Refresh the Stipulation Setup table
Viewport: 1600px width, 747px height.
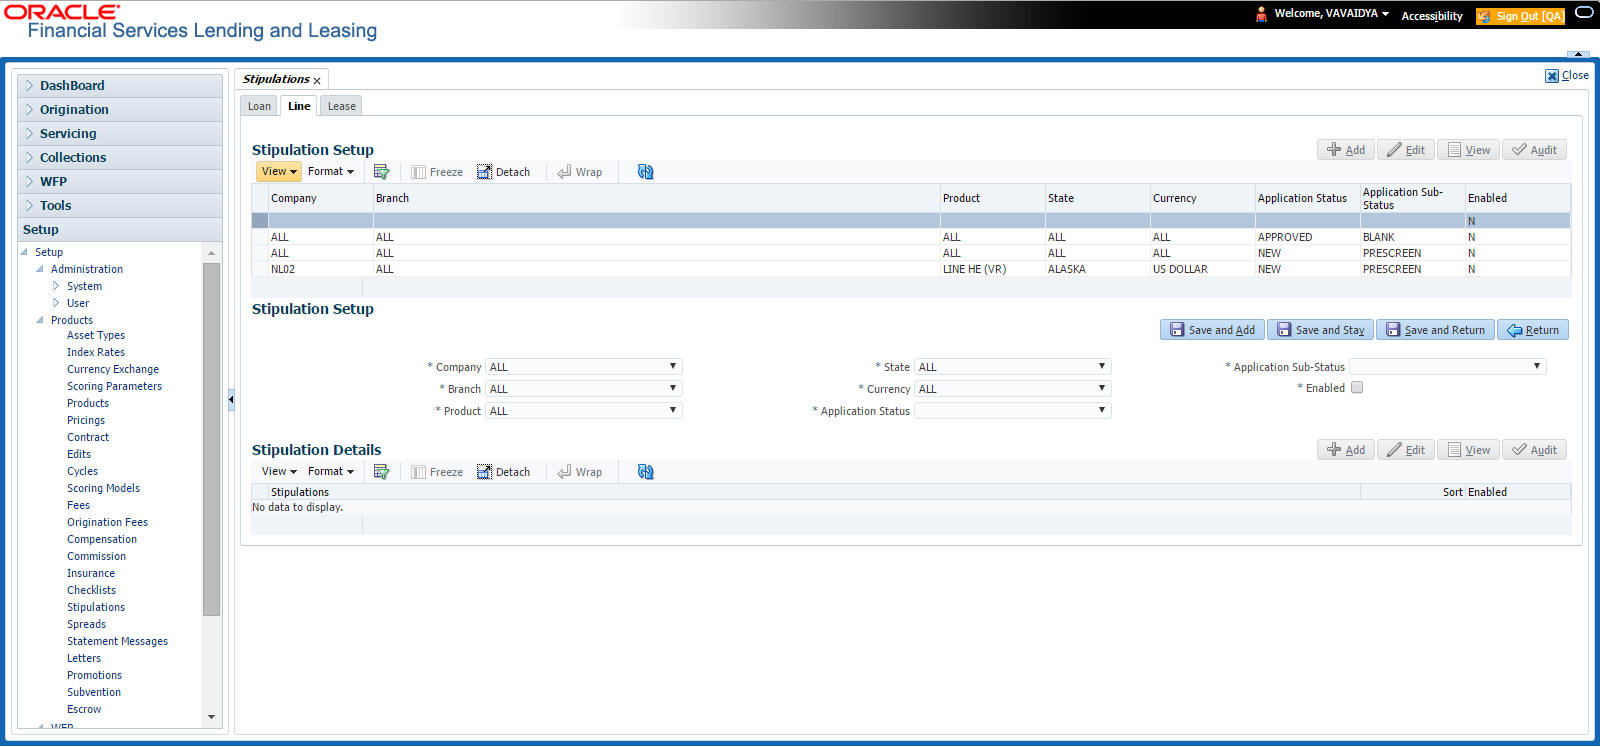coord(645,172)
